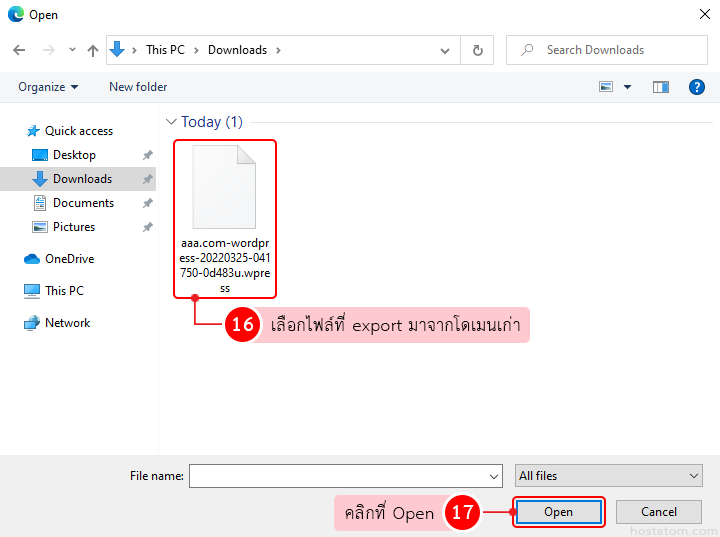Select Desktop in Quick access

click(x=74, y=155)
